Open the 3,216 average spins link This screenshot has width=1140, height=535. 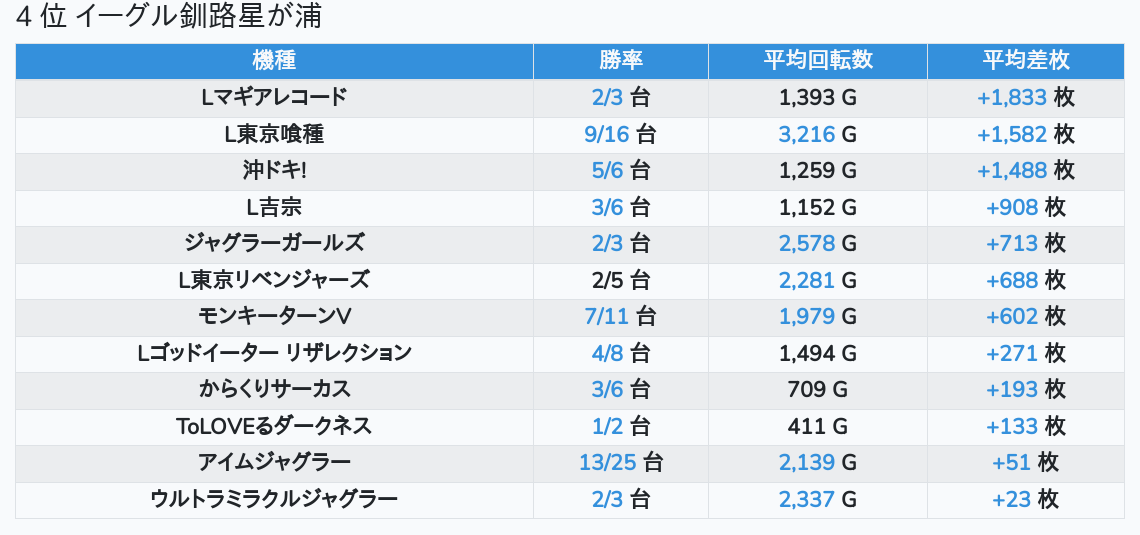click(x=806, y=134)
